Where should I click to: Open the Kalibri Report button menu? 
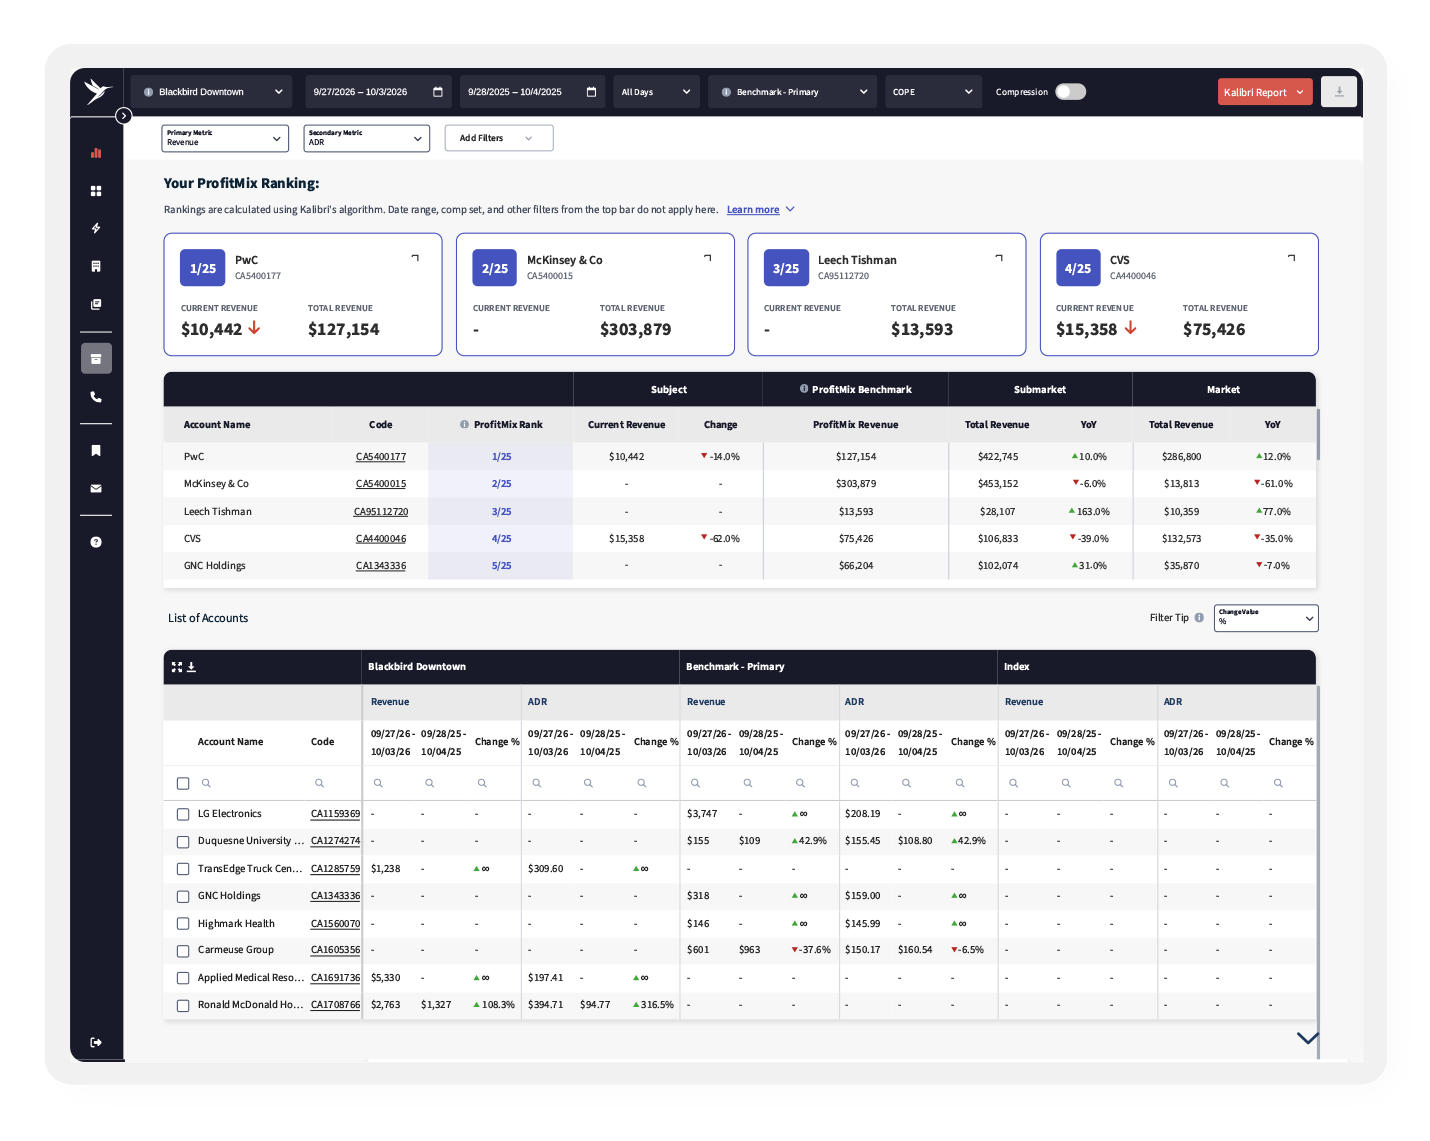pyautogui.click(x=1265, y=92)
